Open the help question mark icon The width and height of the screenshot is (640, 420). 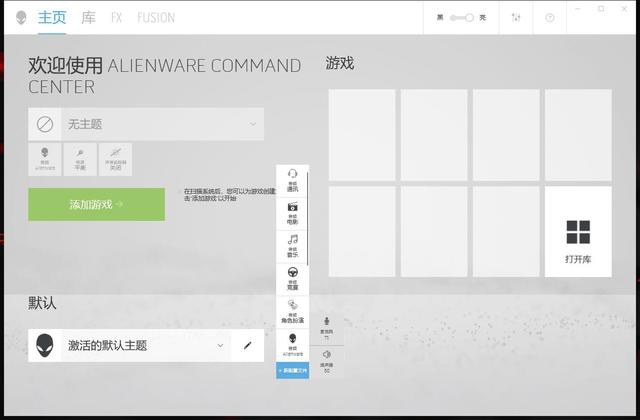tap(550, 18)
